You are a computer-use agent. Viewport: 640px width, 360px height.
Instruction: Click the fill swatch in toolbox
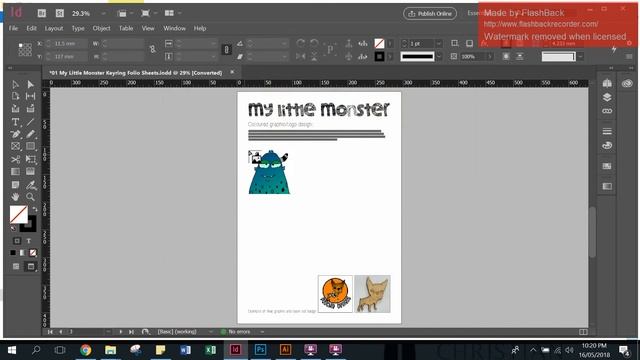tap(18, 214)
